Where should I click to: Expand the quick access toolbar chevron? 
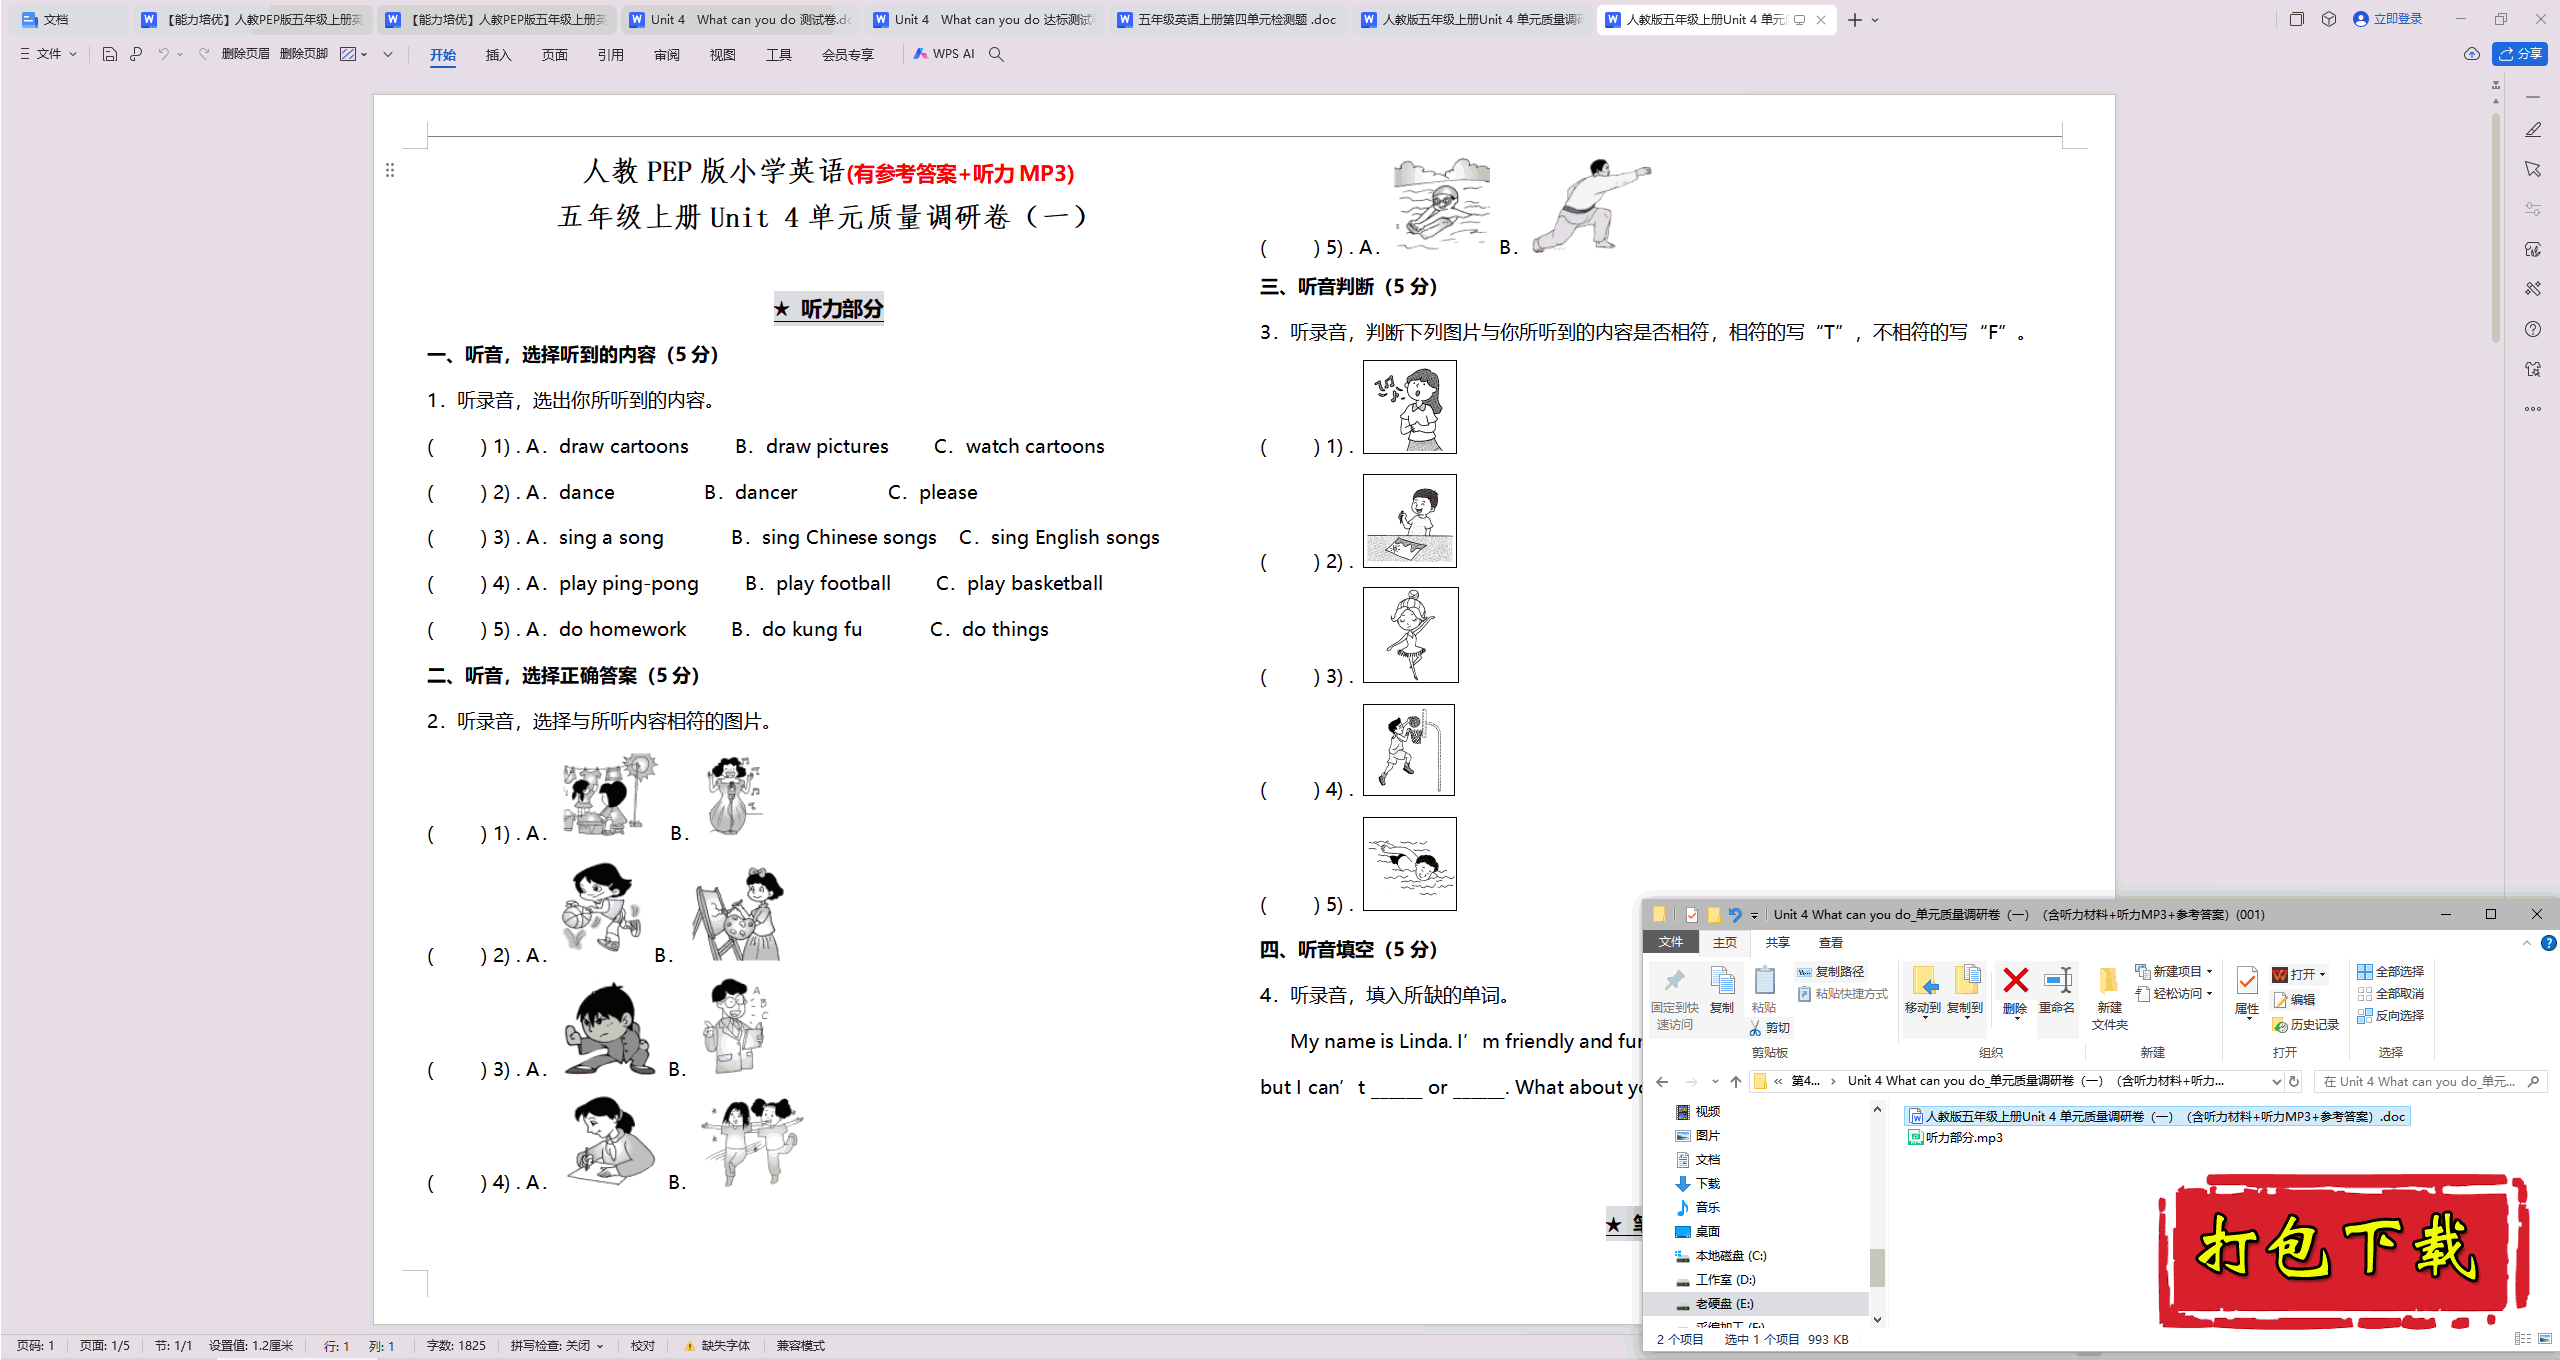coord(388,54)
